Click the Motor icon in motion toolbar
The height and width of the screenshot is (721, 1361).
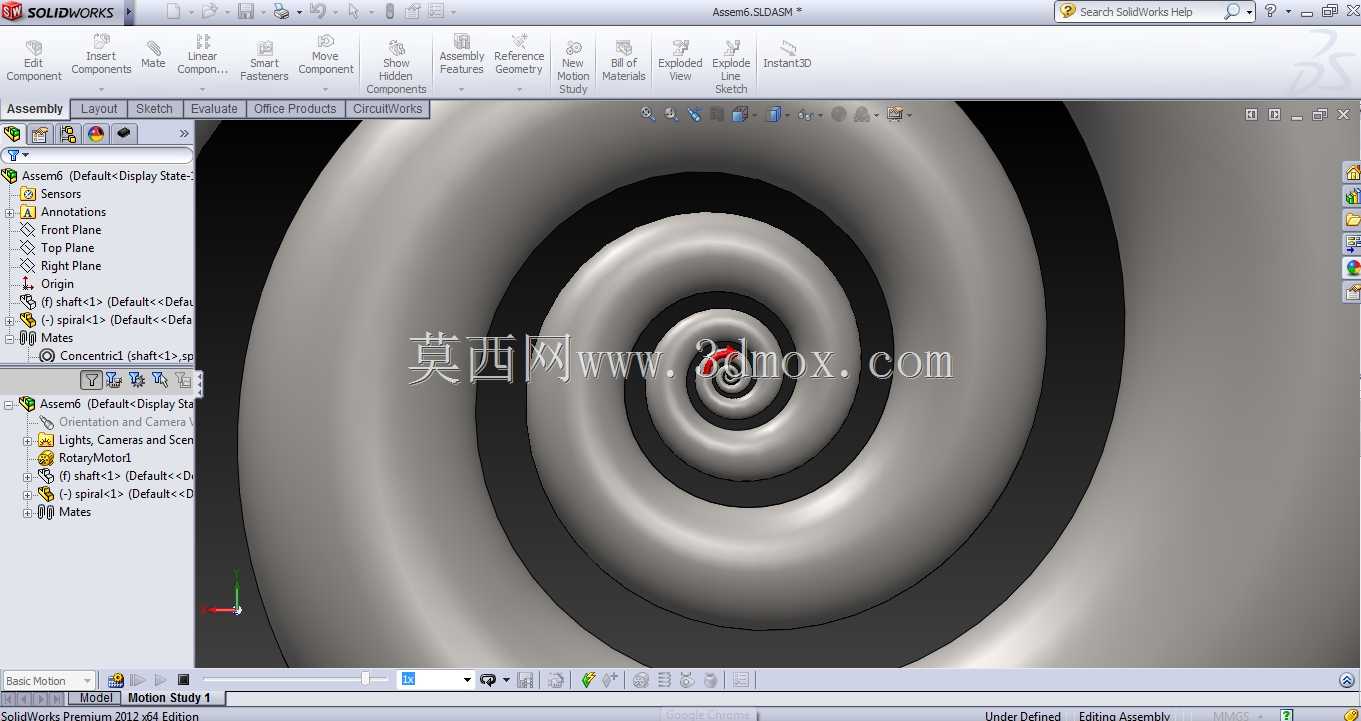pos(641,680)
